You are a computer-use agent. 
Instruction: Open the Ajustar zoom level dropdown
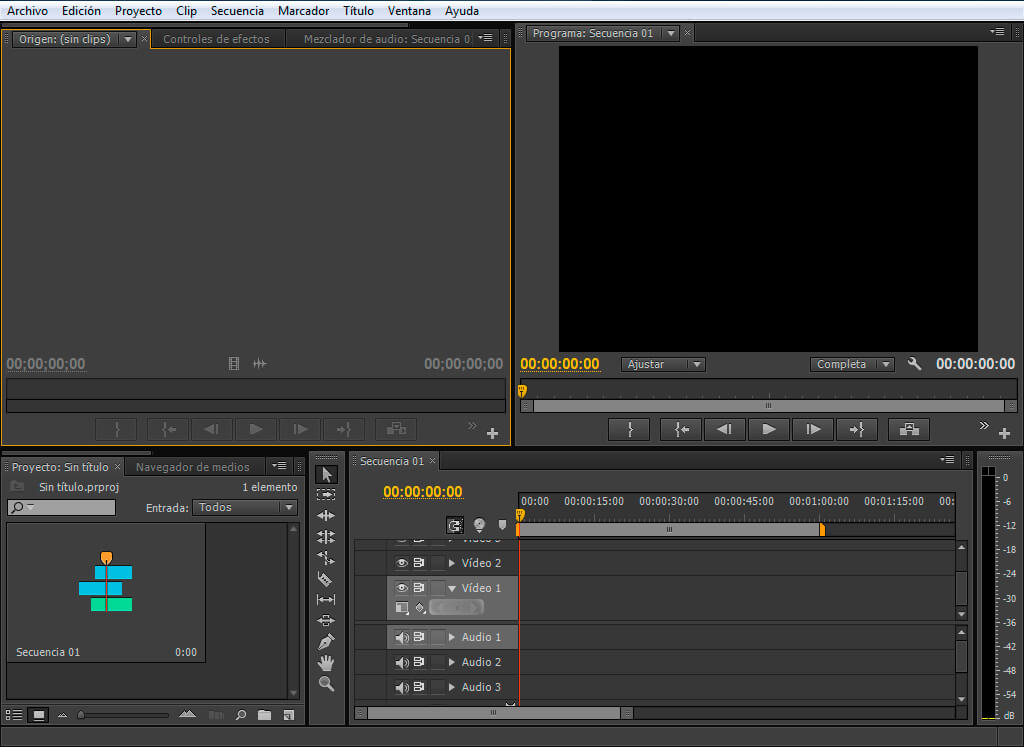(663, 364)
